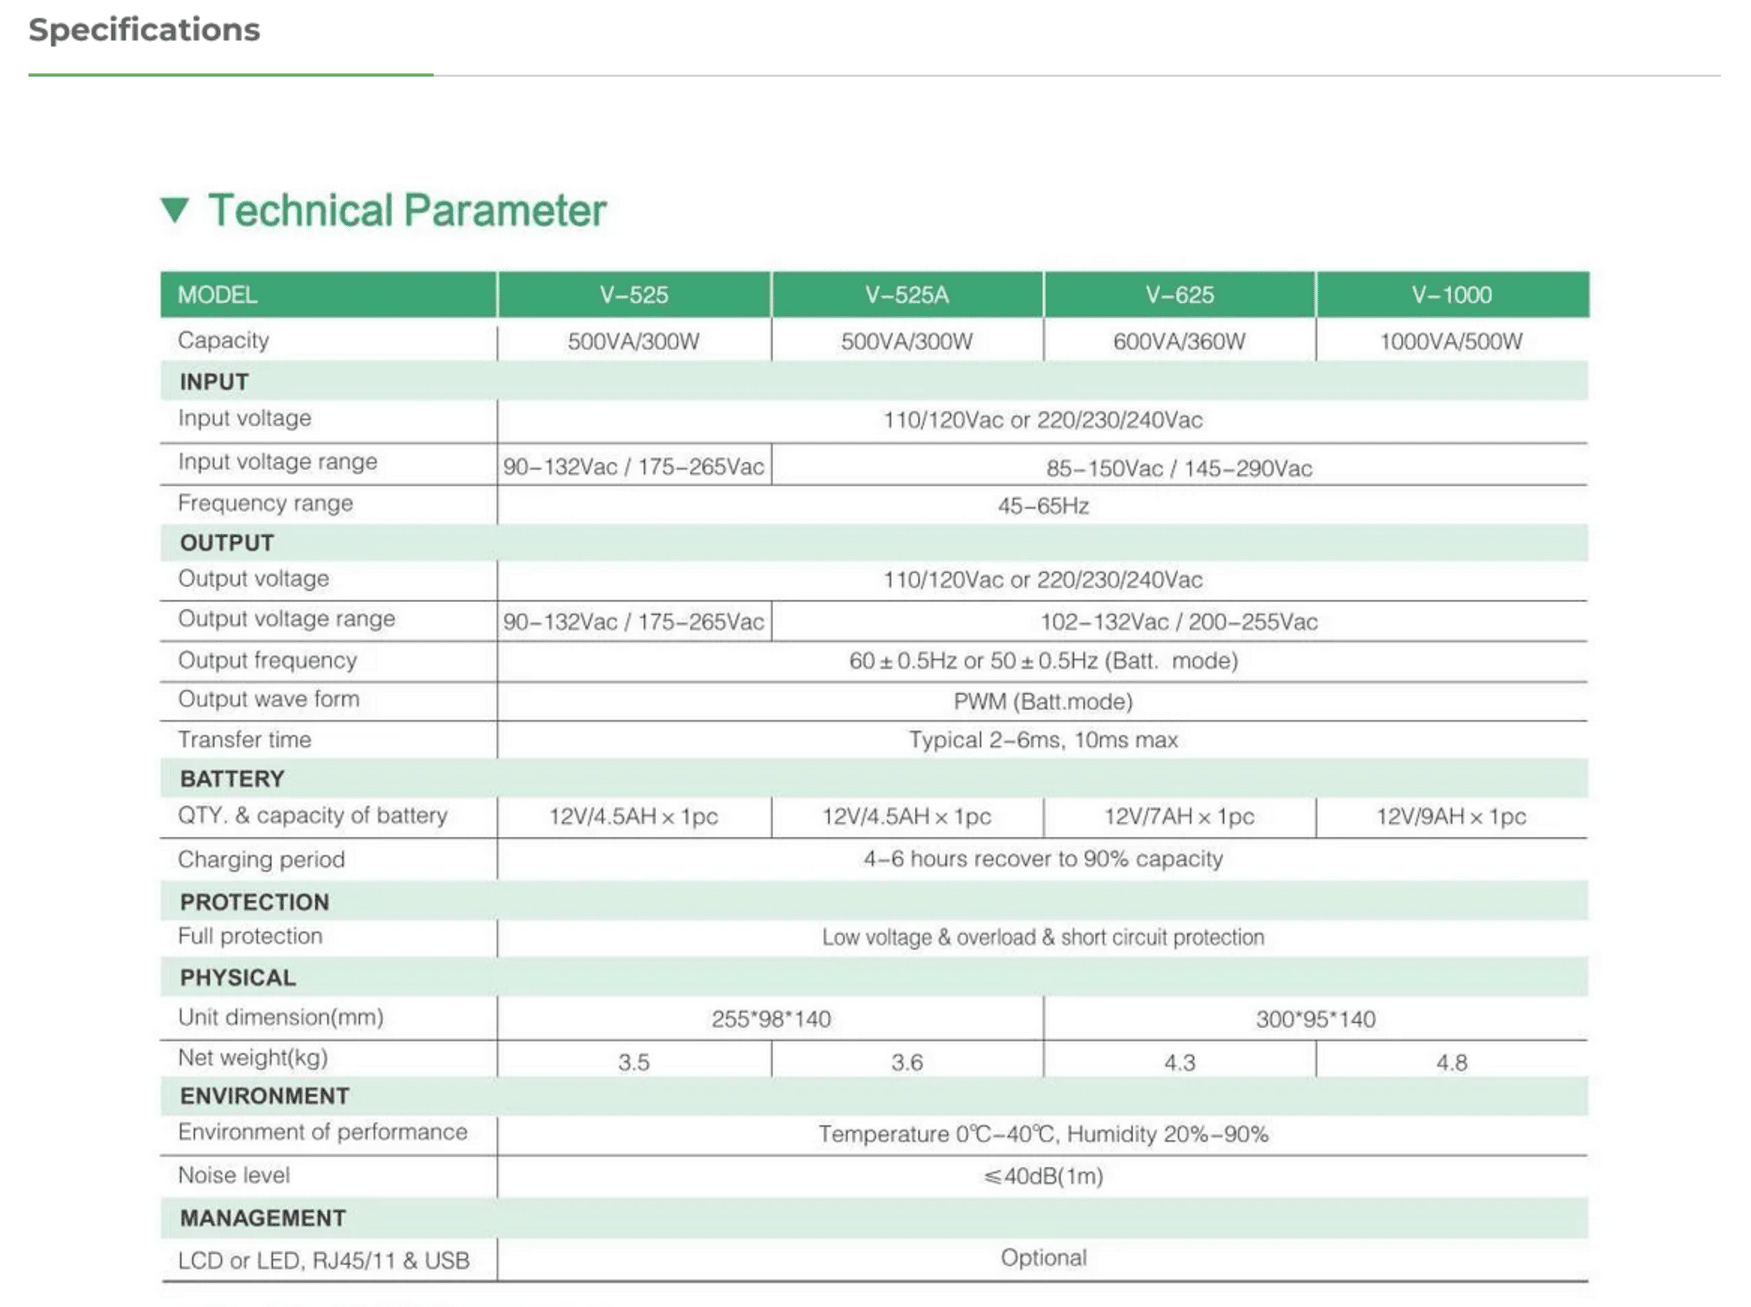Open the Specifications tab
The width and height of the screenshot is (1751, 1307).
144,31
